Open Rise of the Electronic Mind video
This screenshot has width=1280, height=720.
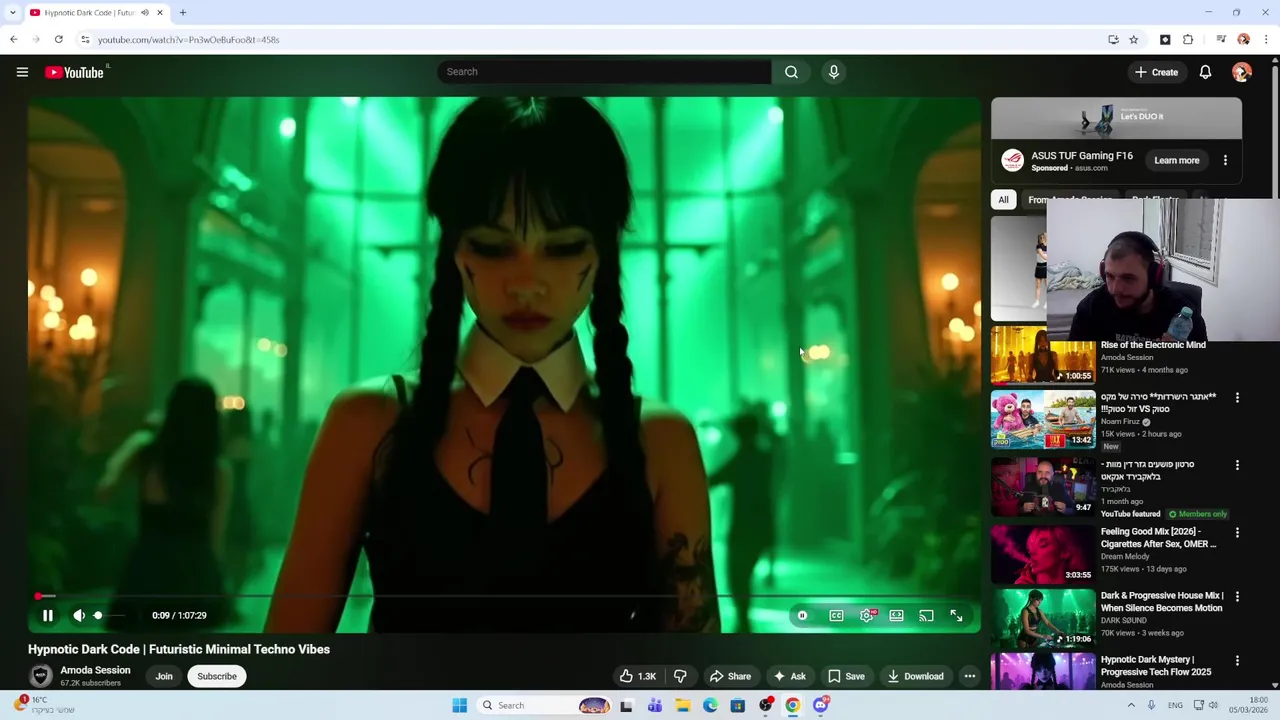click(1153, 345)
